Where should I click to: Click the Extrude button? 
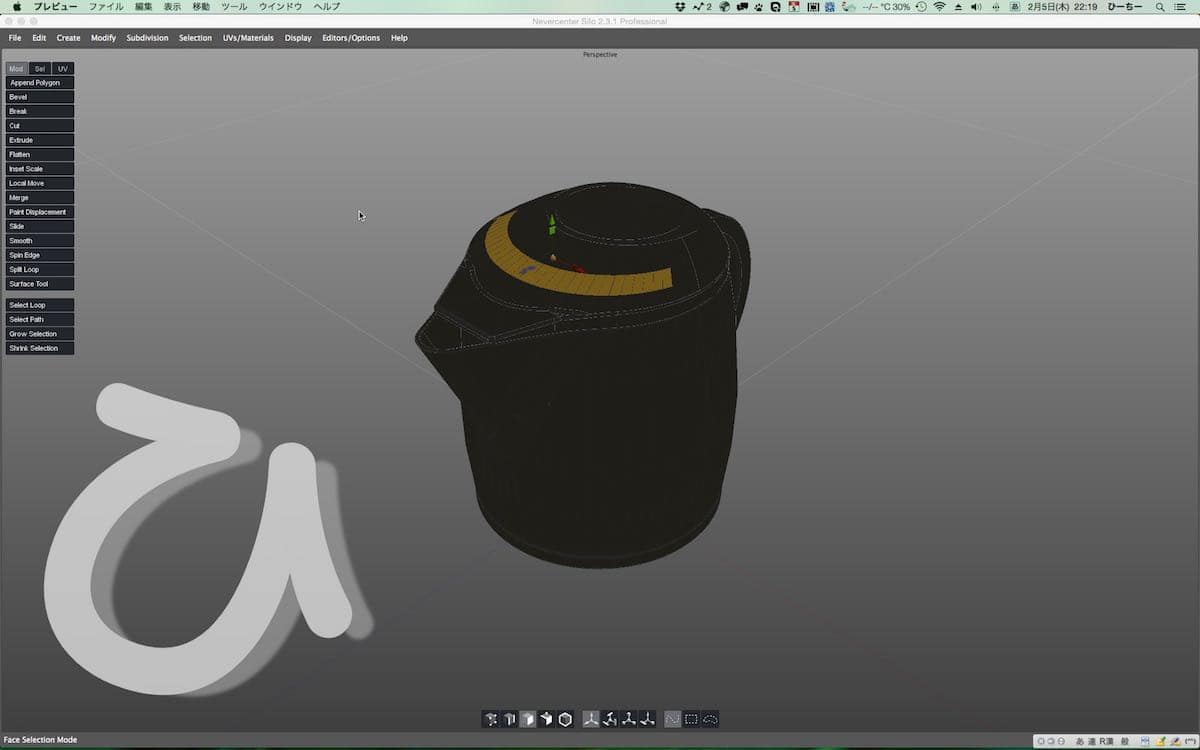(39, 140)
